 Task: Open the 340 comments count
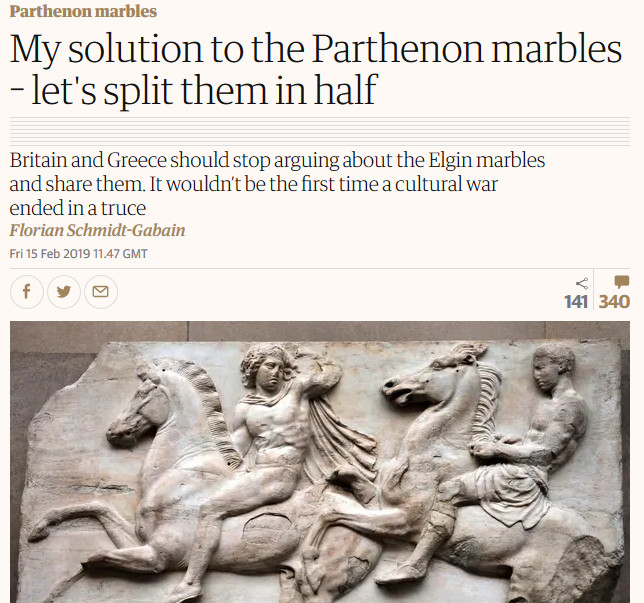click(614, 302)
